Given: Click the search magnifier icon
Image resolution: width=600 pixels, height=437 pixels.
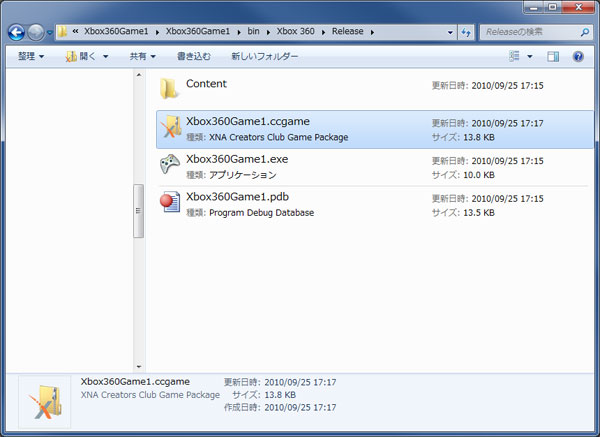Looking at the screenshot, I should click(x=584, y=33).
